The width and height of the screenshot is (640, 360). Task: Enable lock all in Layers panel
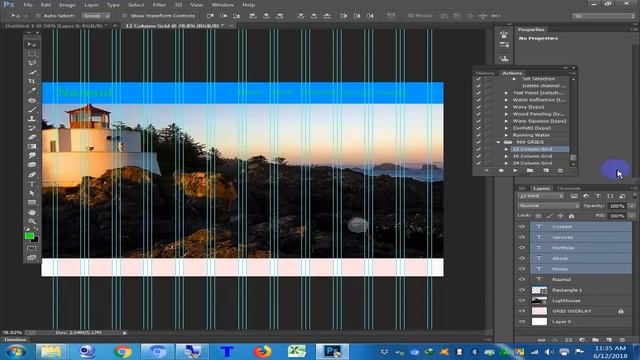(x=571, y=216)
